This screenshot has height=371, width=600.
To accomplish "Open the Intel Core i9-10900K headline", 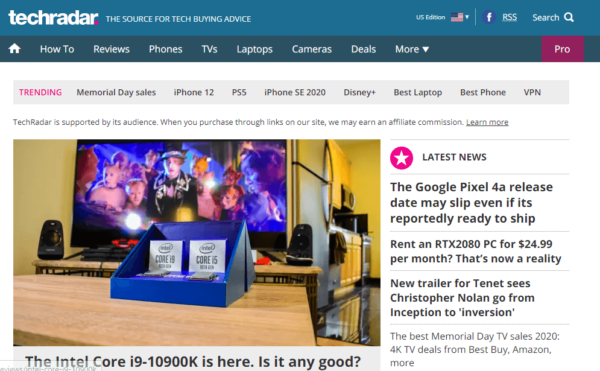I will click(x=193, y=361).
